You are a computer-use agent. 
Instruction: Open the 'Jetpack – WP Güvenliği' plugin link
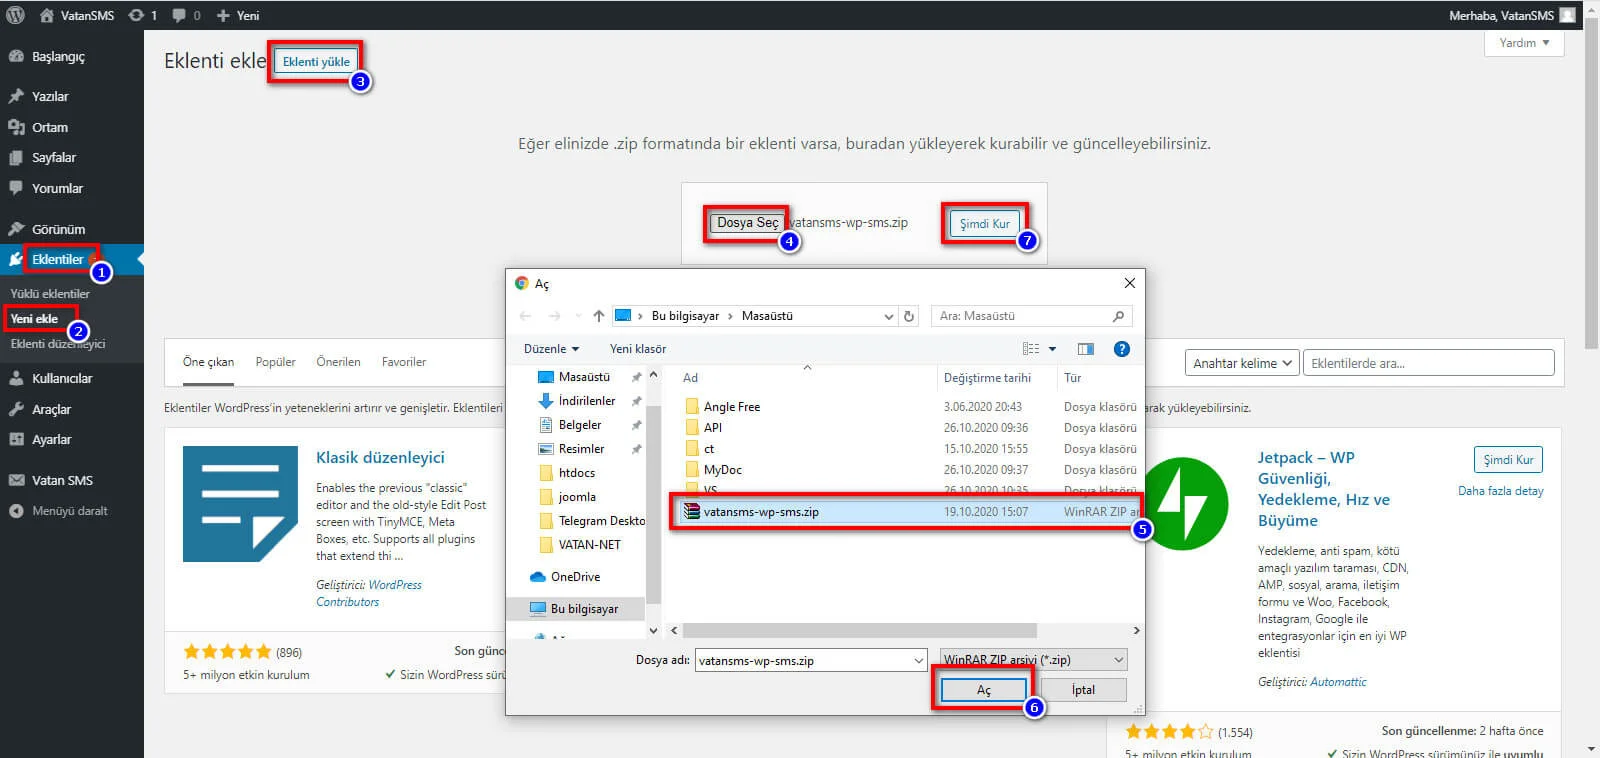click(1323, 489)
